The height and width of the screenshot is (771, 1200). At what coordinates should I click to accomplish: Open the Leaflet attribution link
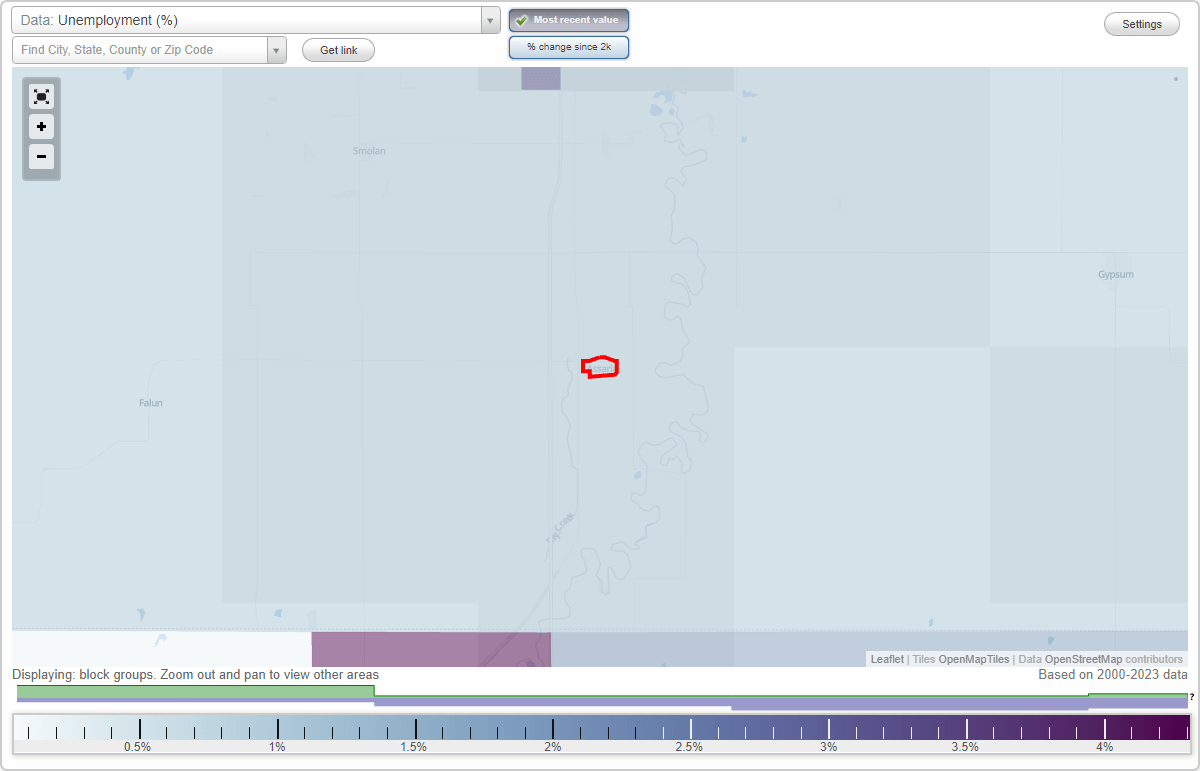[x=887, y=659]
